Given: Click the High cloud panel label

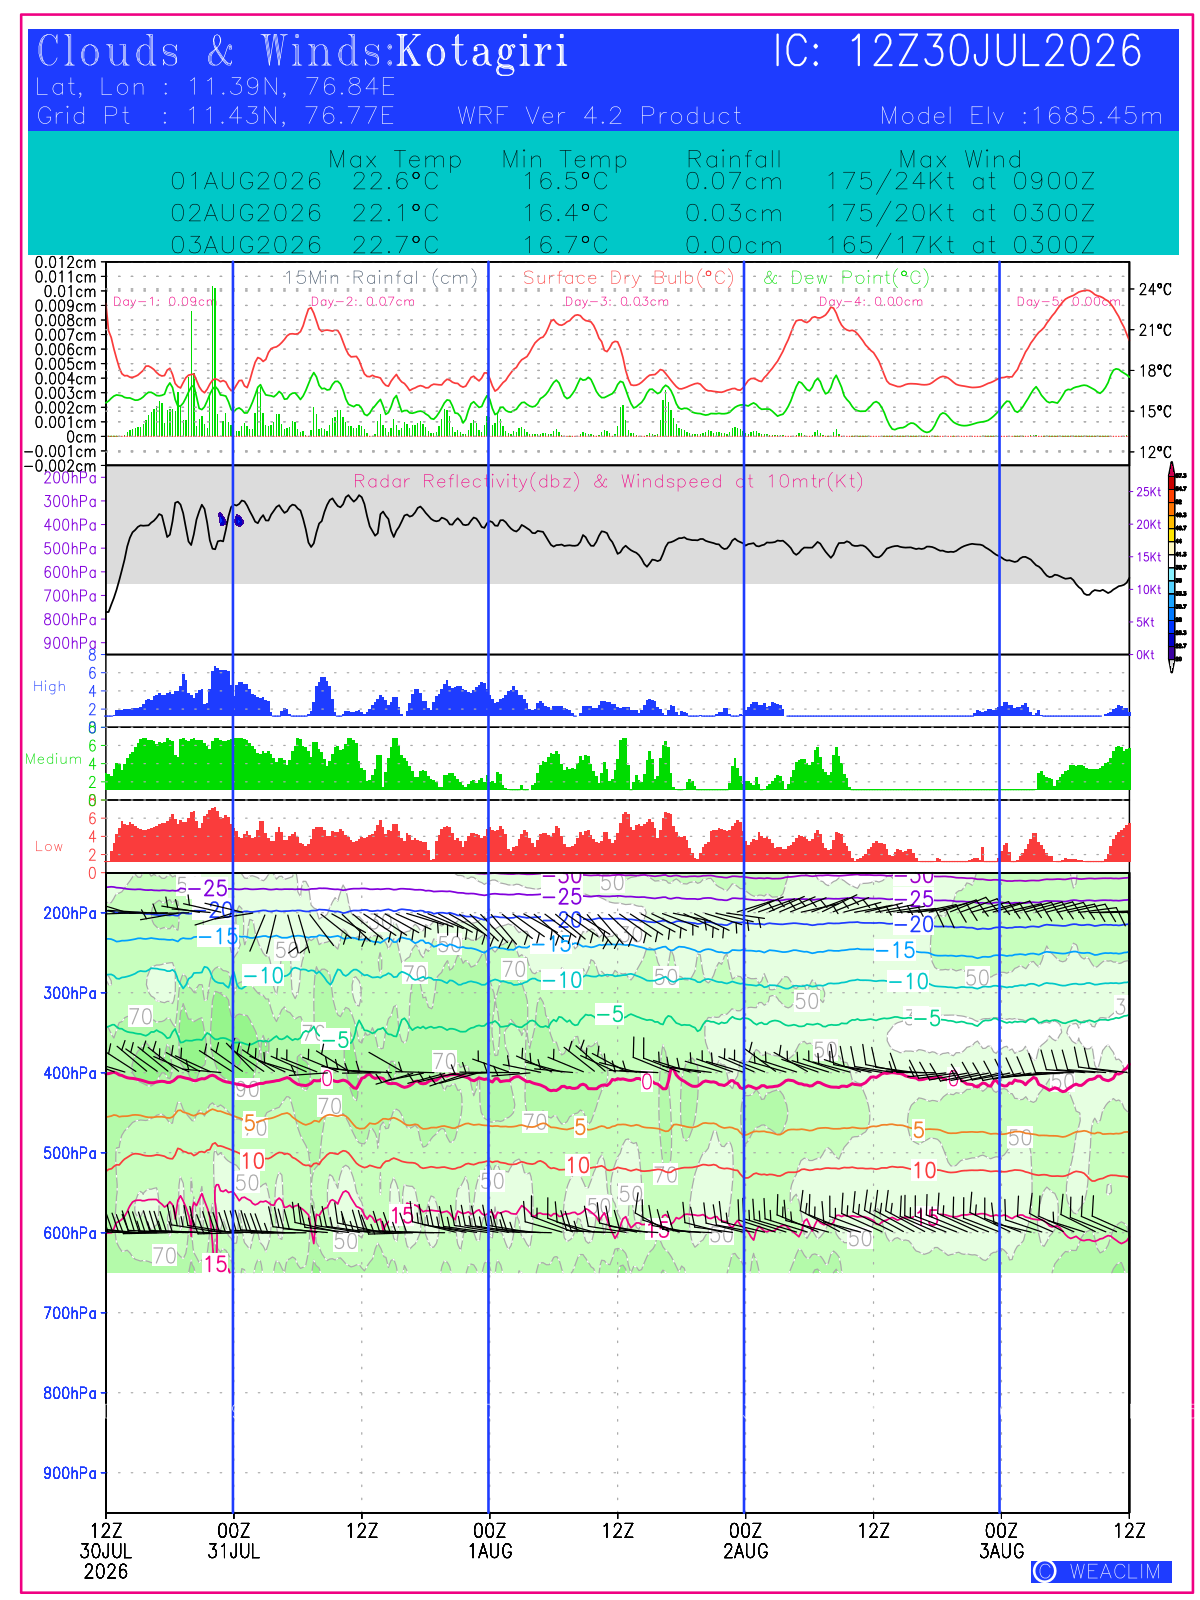Looking at the screenshot, I should pos(50,687).
